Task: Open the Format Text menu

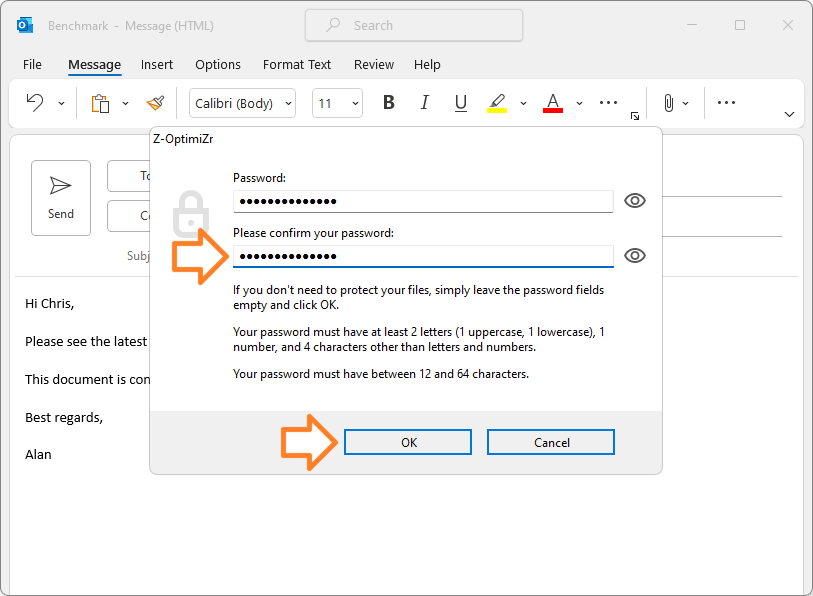Action: (296, 64)
